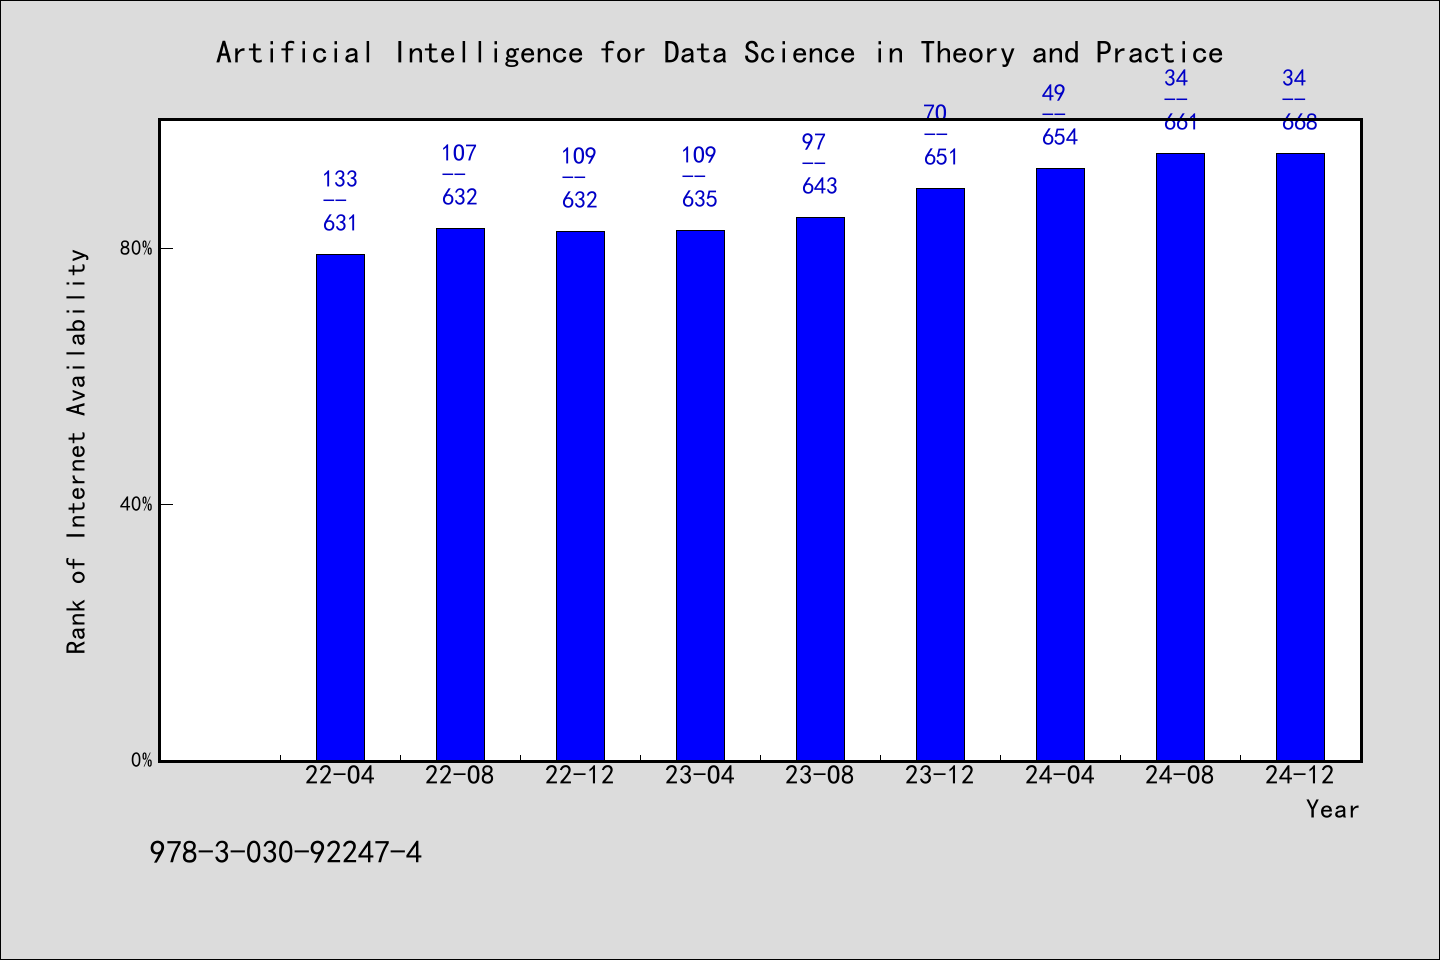The height and width of the screenshot is (960, 1440).
Task: Click the total value 654 above 24-04
Action: pos(1060,137)
